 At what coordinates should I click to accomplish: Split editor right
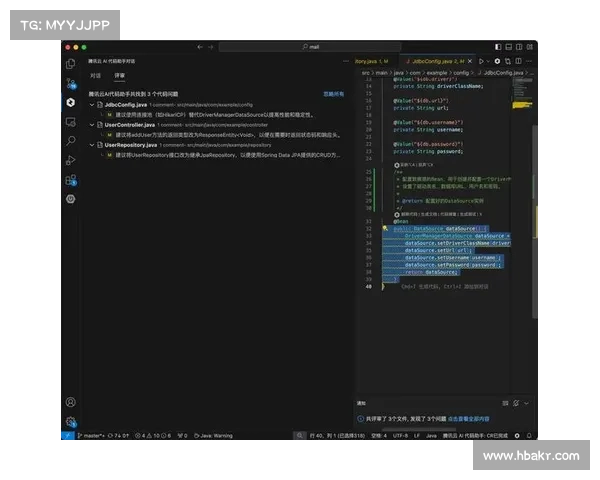pyautogui.click(x=518, y=61)
